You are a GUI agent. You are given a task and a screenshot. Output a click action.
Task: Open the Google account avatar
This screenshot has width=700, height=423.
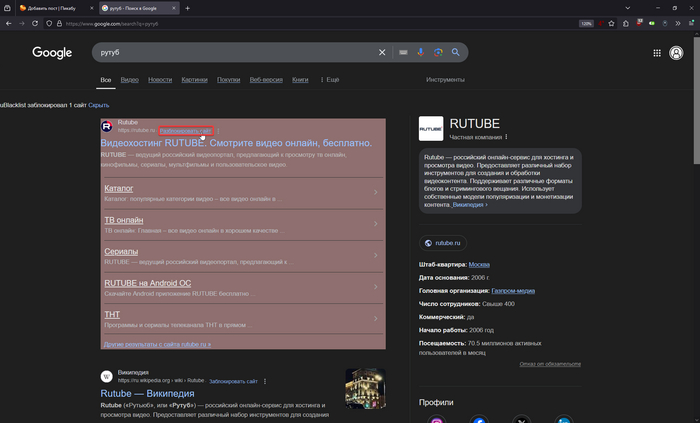click(676, 53)
